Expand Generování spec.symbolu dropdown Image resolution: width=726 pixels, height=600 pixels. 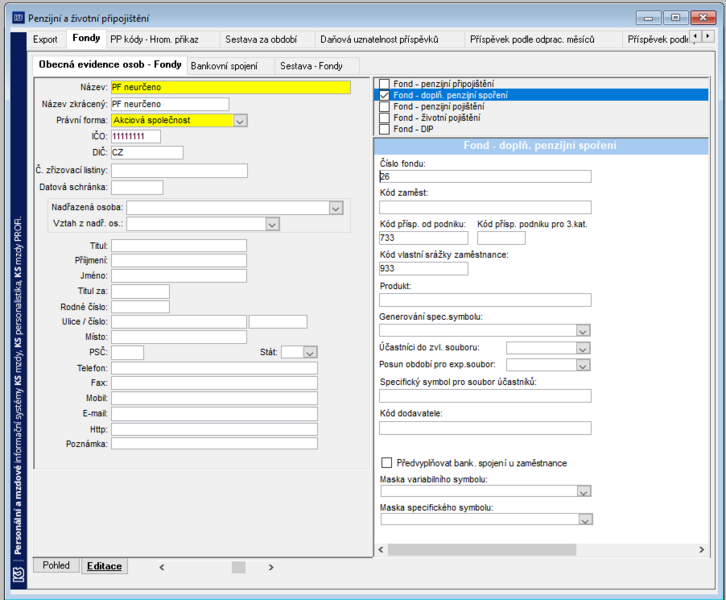pos(583,331)
